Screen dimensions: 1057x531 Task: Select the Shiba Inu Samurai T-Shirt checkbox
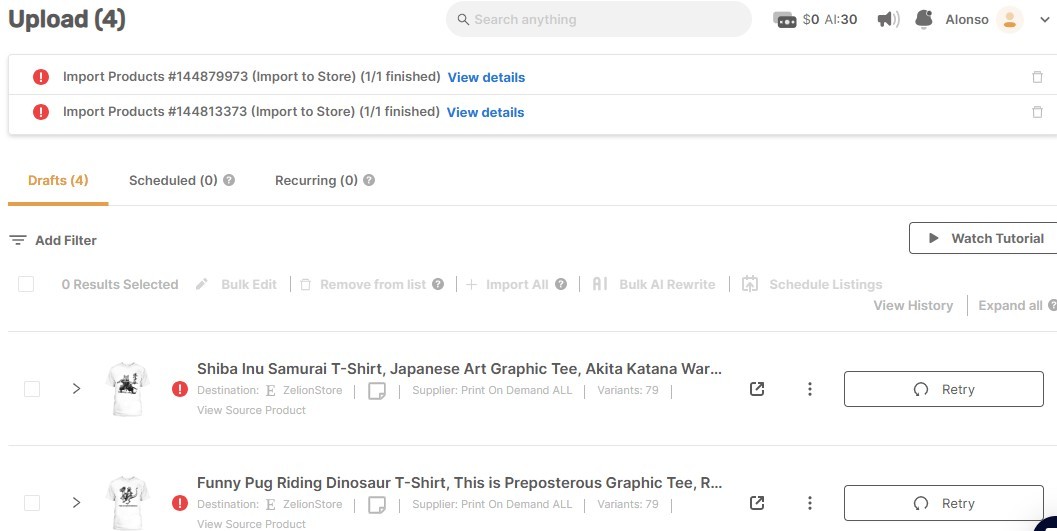[32, 389]
